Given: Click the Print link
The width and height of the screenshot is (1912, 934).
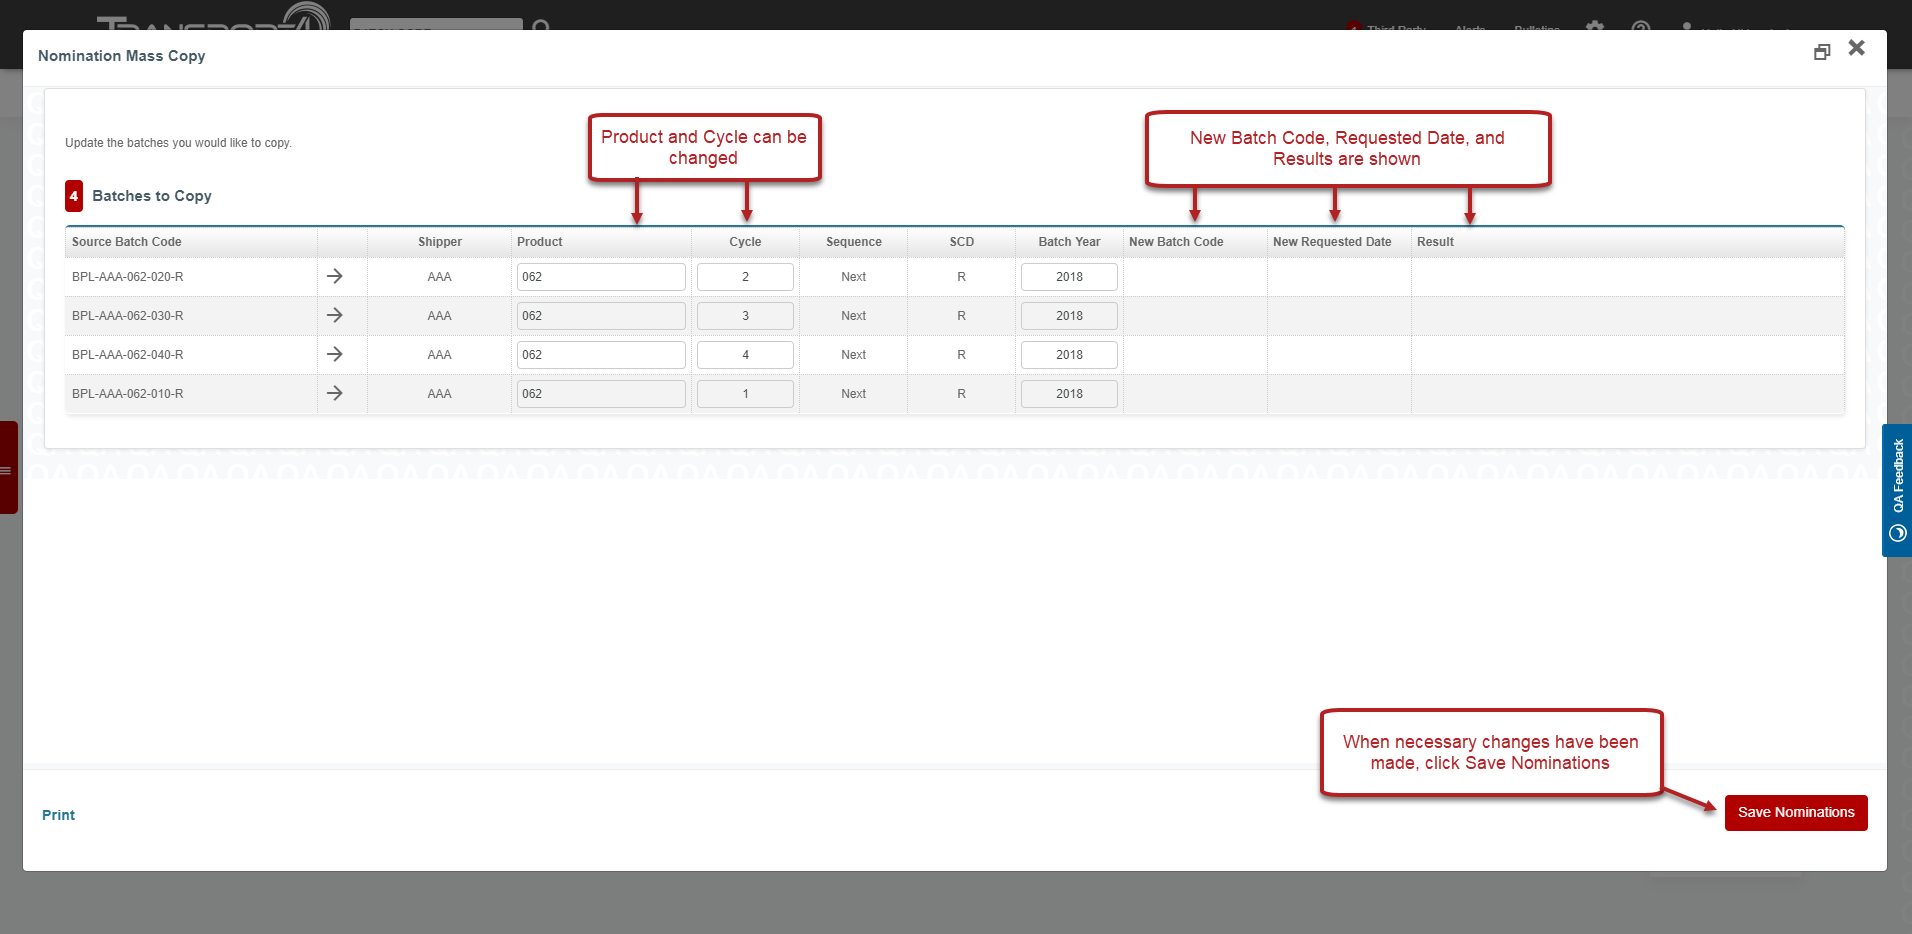Looking at the screenshot, I should 58,815.
